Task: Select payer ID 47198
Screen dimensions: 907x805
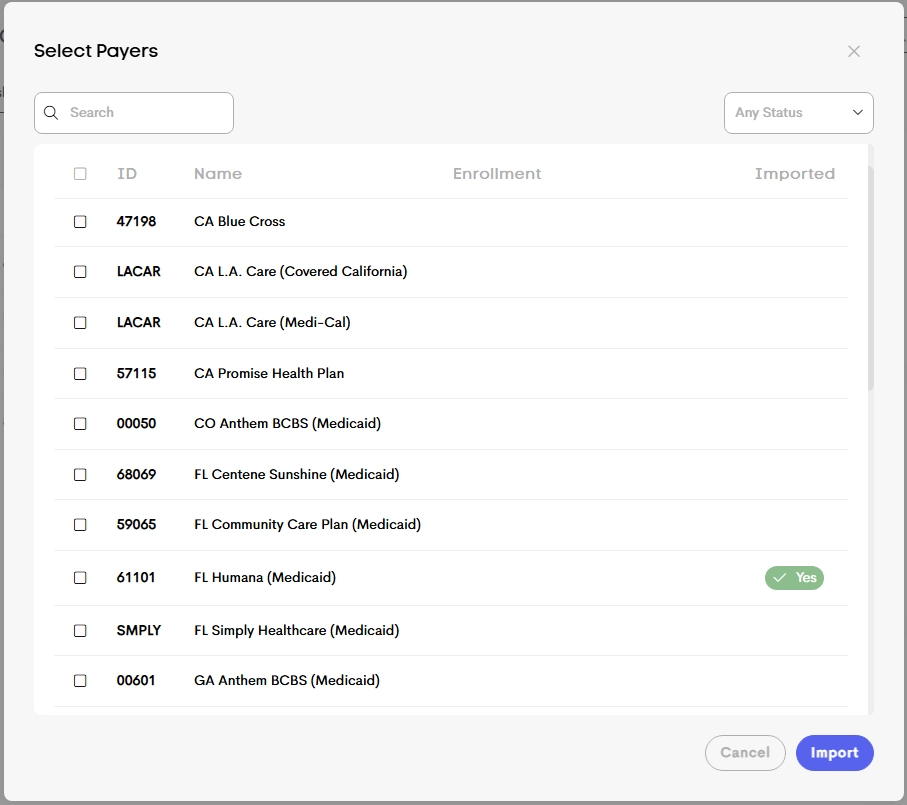Action: (x=137, y=221)
